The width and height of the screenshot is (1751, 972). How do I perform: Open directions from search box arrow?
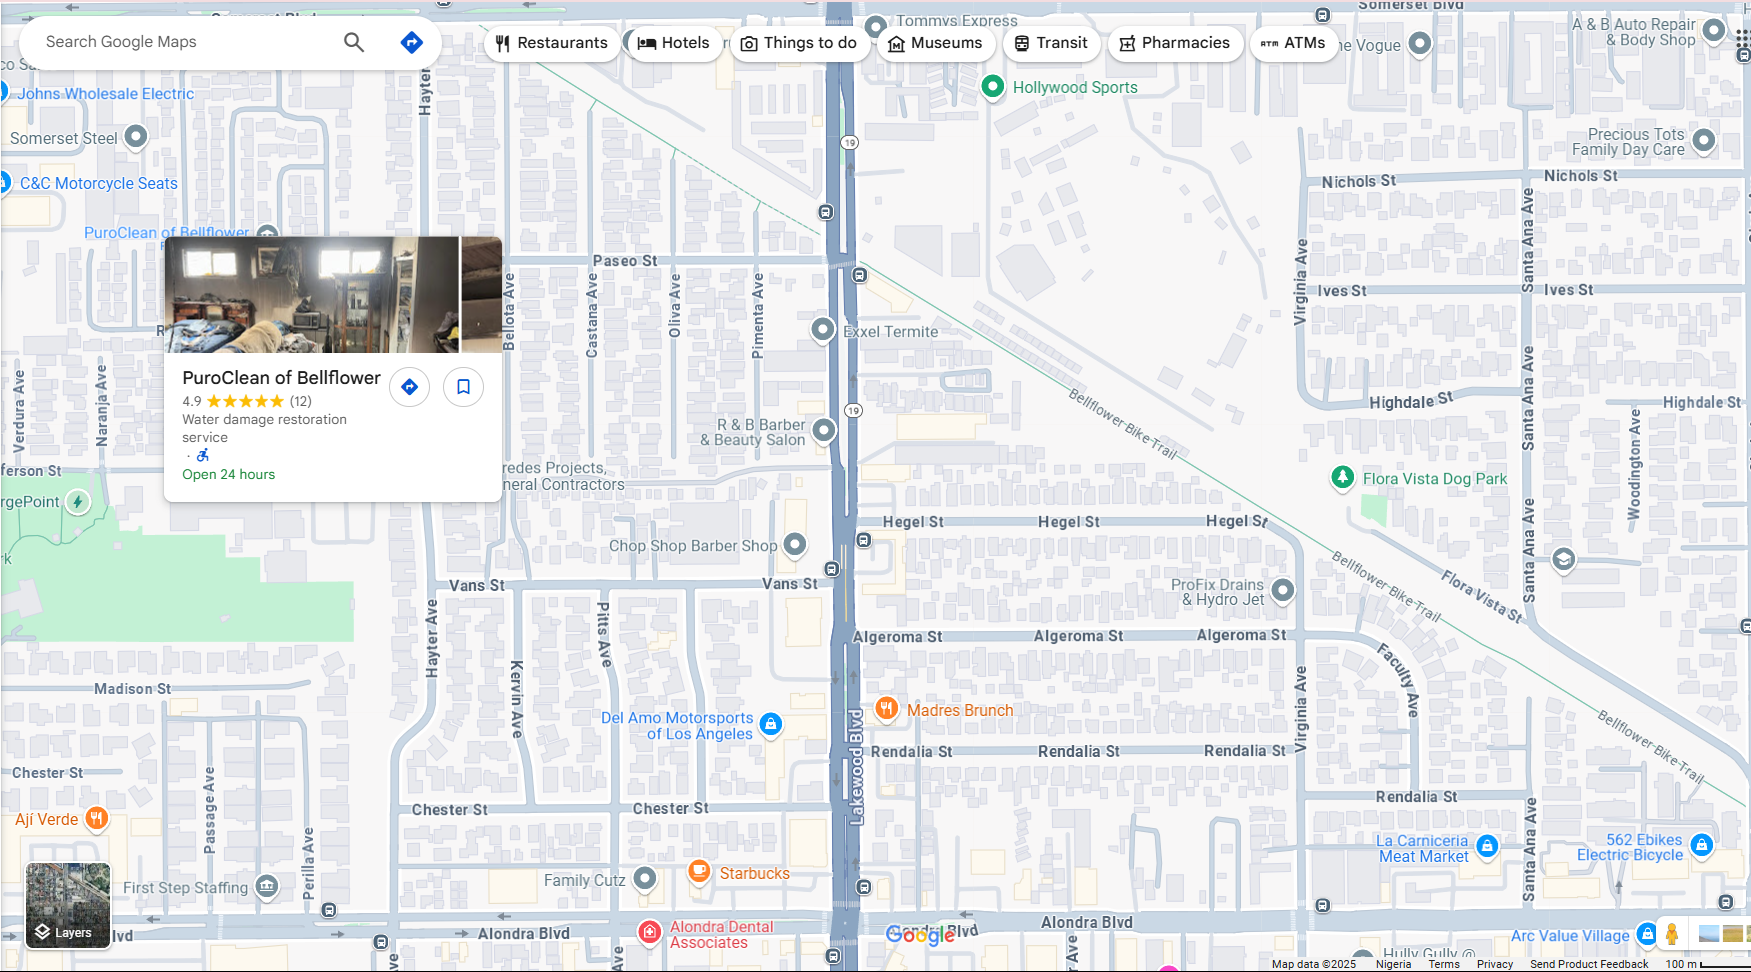click(x=411, y=42)
